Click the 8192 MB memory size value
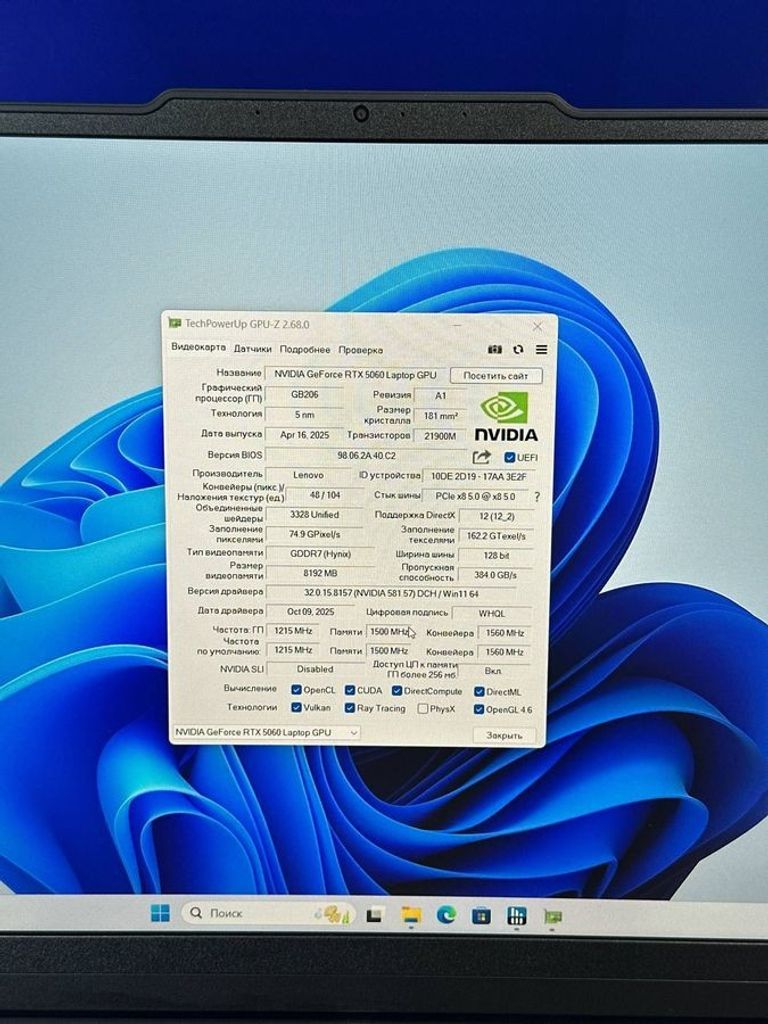 tap(320, 573)
